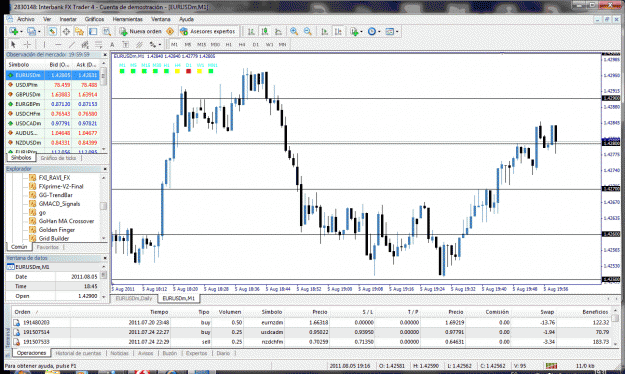Open the Gráficos menu
The image size is (625, 374).
coord(94,19)
